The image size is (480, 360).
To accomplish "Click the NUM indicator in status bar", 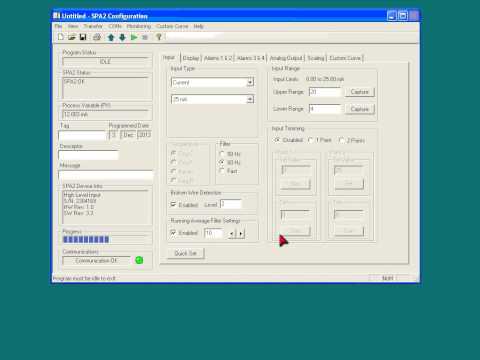I will (387, 278).
